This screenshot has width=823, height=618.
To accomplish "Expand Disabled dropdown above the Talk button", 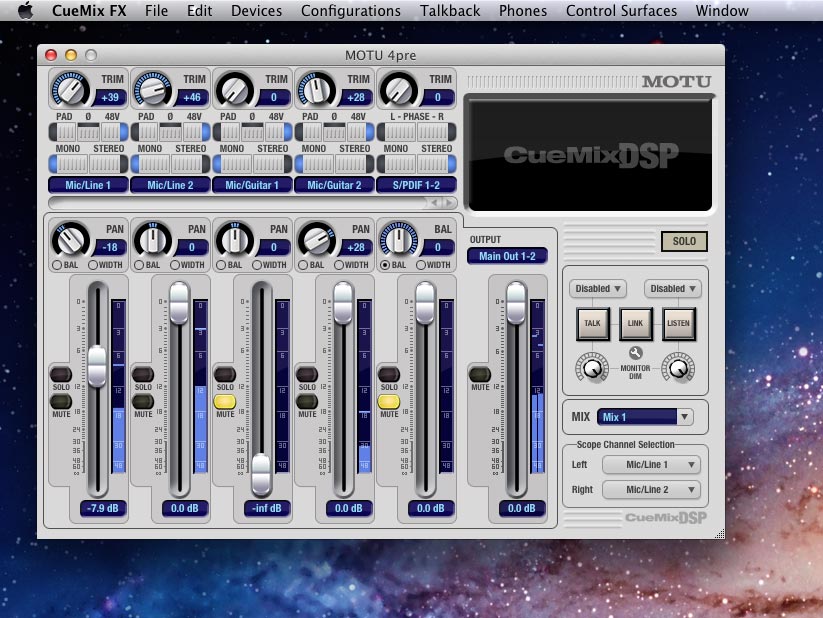I will [598, 289].
